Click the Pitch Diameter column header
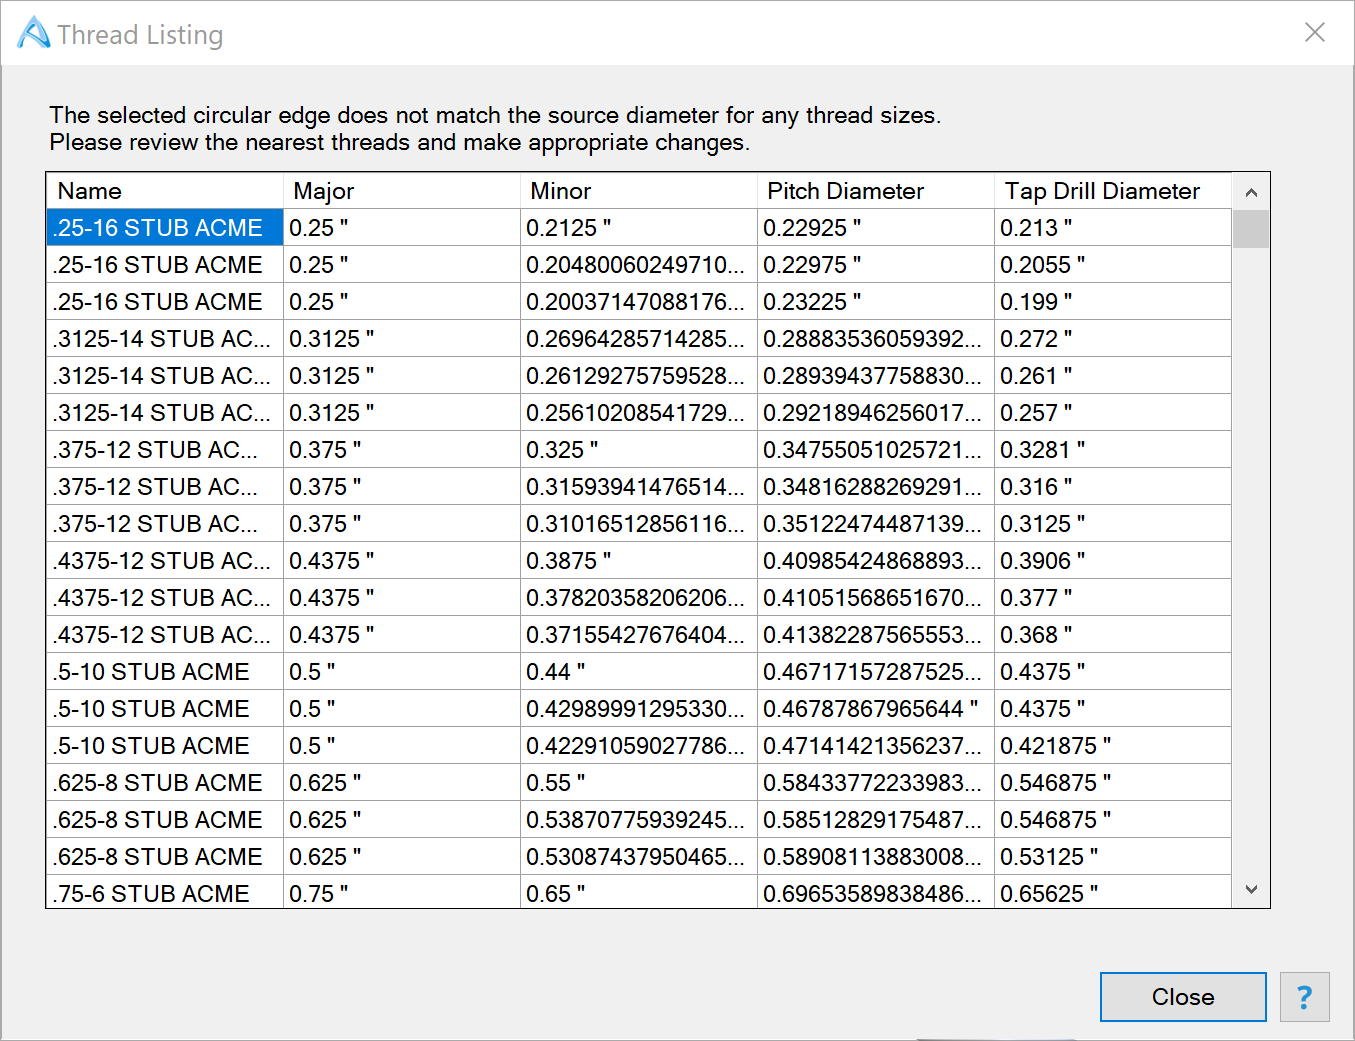This screenshot has width=1355, height=1041. coord(876,191)
